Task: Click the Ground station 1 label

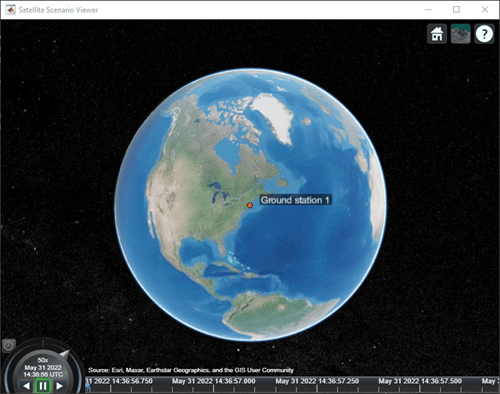Action: pyautogui.click(x=295, y=200)
